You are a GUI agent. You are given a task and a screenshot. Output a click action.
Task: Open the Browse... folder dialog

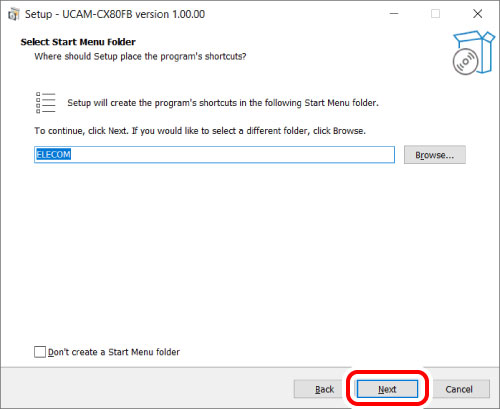pos(435,155)
